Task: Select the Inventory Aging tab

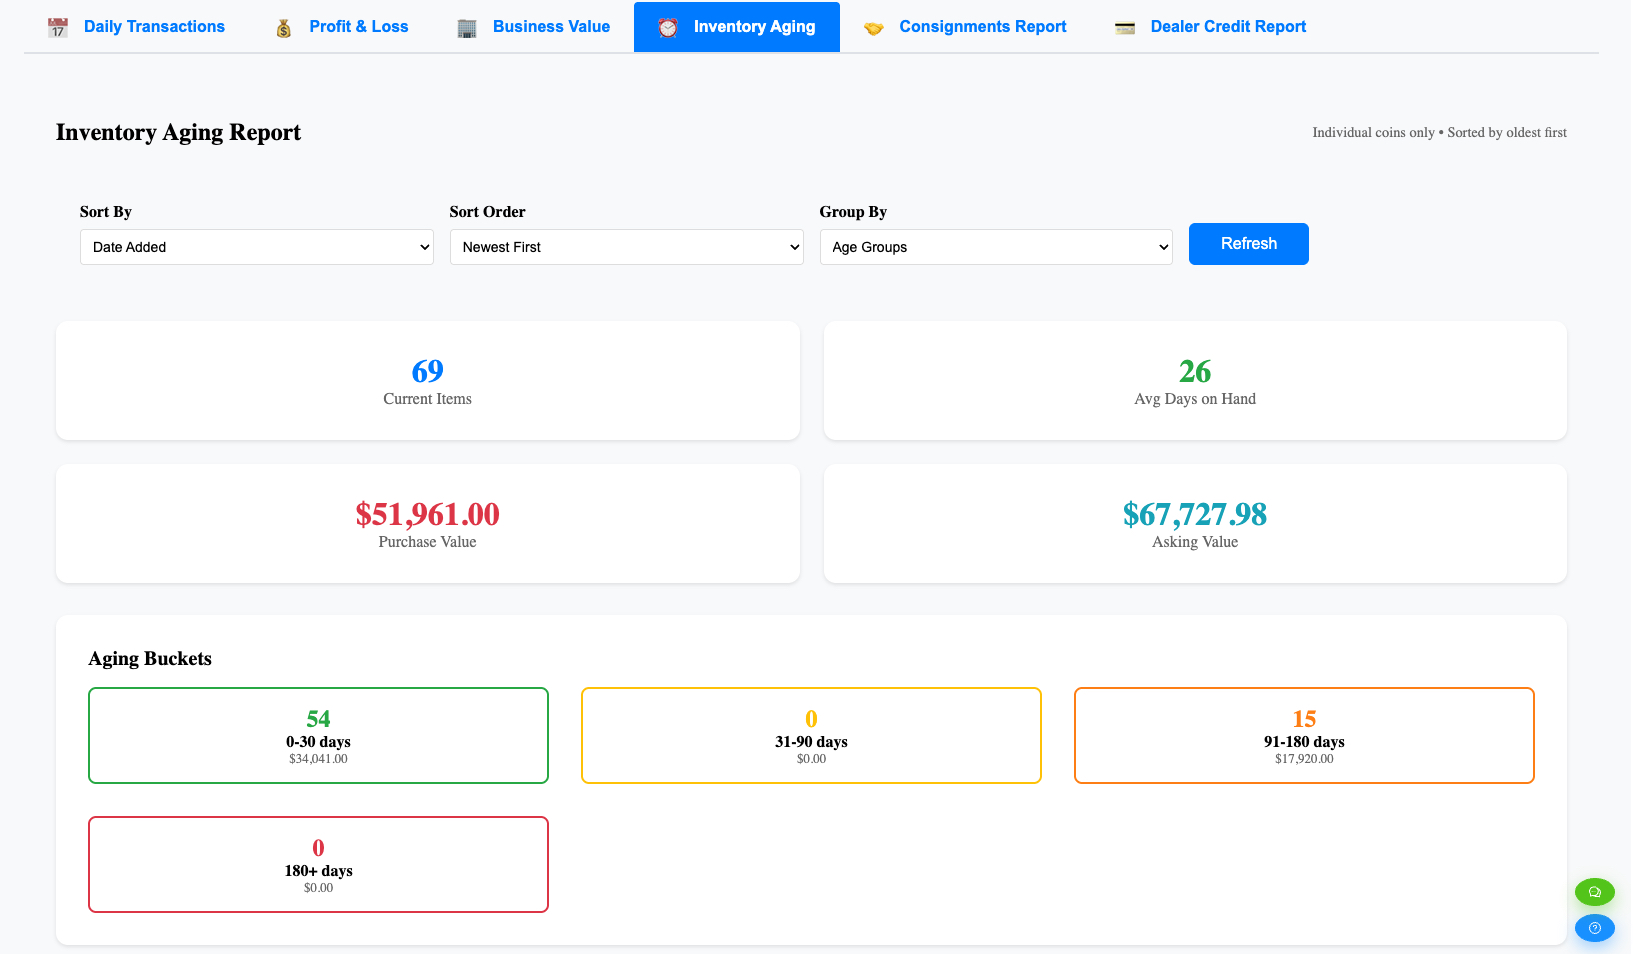Action: pyautogui.click(x=737, y=27)
